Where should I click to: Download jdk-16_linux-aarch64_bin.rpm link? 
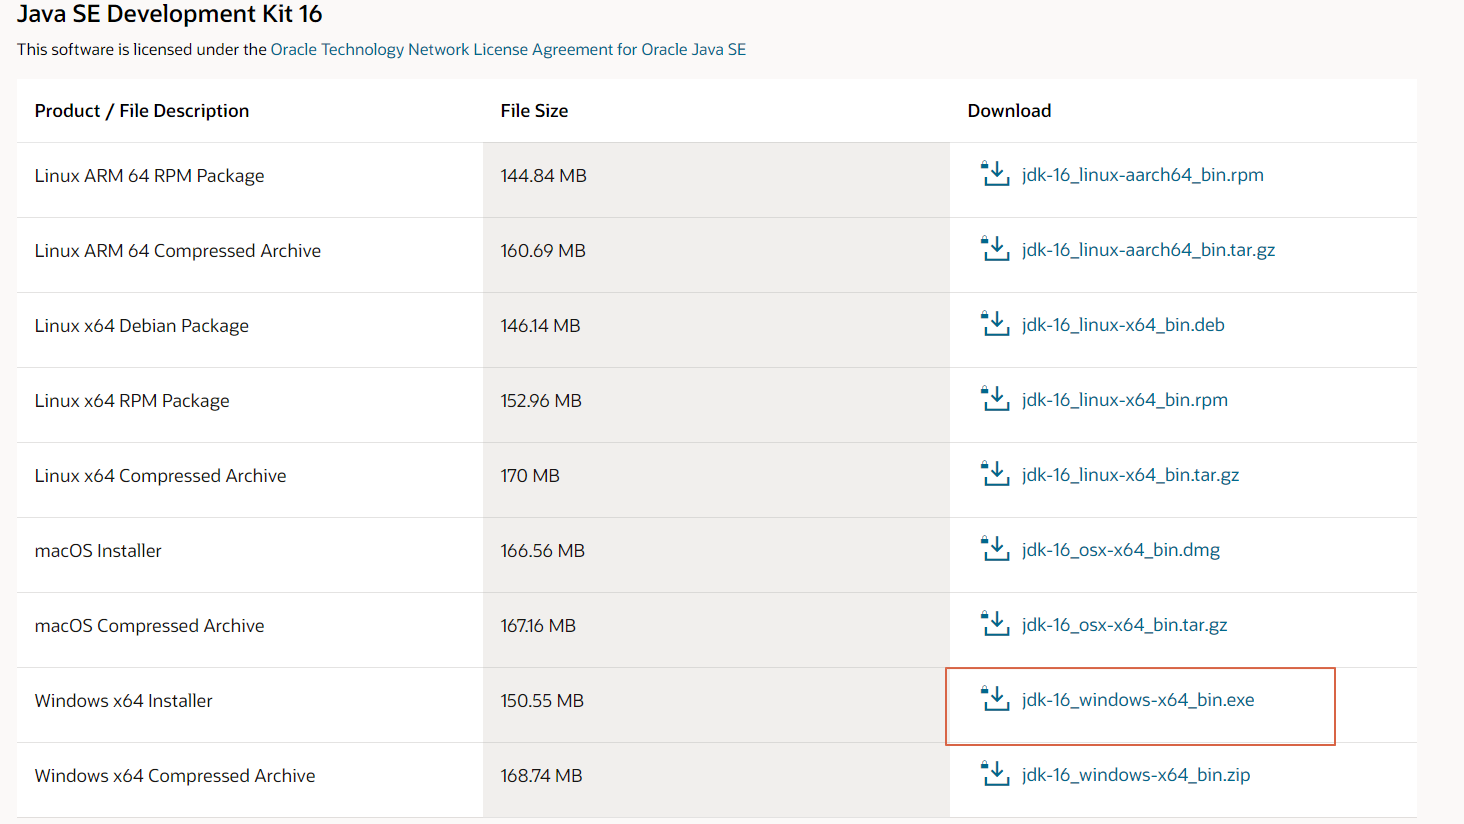(1143, 175)
